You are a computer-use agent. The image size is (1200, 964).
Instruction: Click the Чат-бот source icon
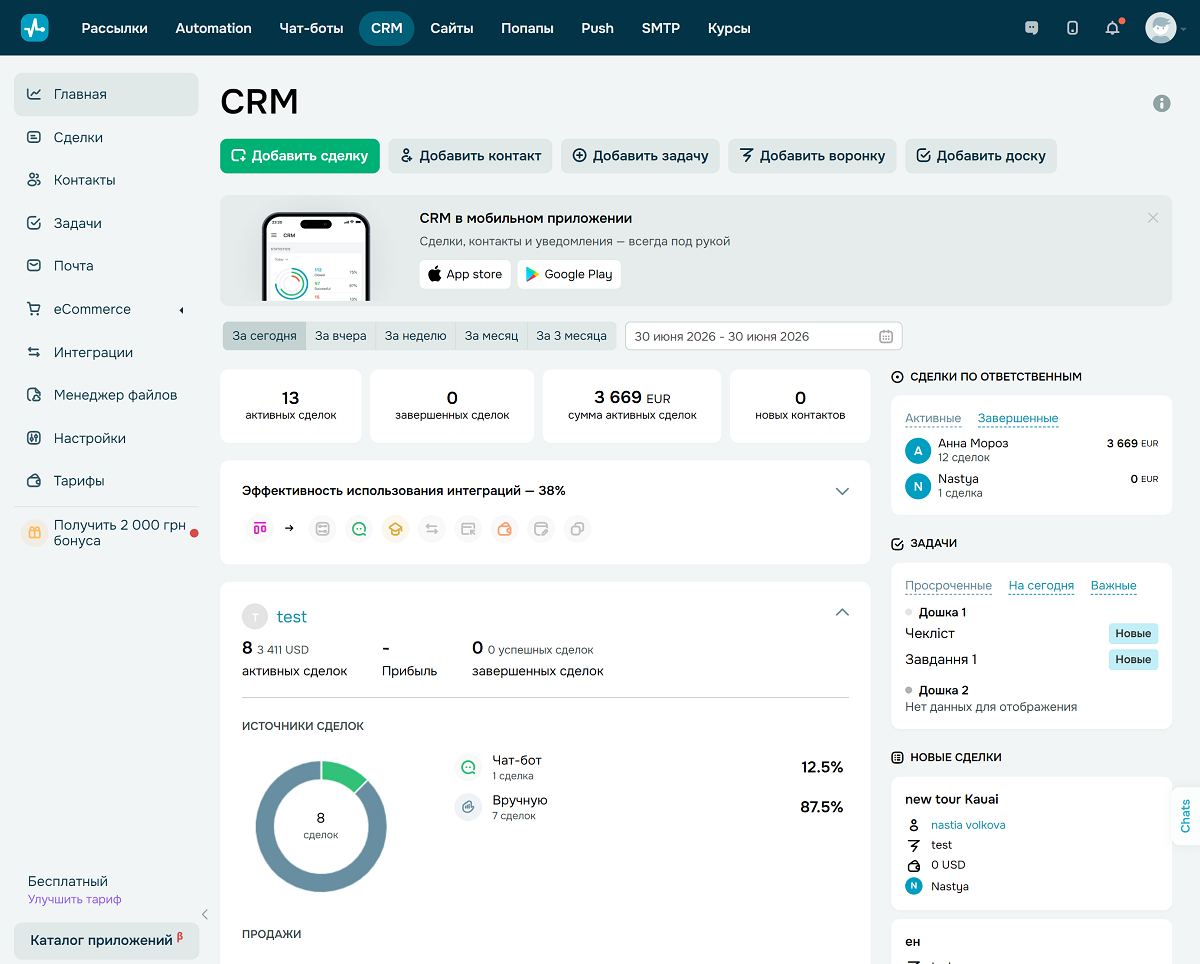pyautogui.click(x=468, y=767)
